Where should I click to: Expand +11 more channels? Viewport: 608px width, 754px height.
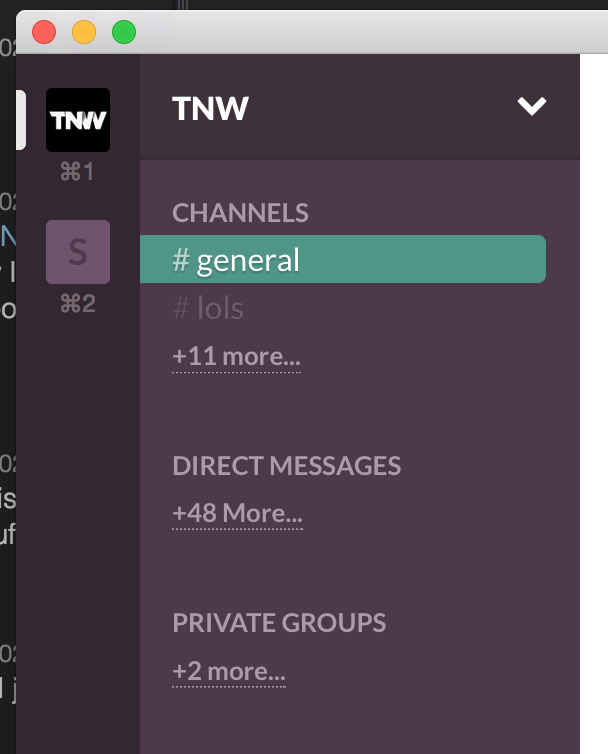236,357
